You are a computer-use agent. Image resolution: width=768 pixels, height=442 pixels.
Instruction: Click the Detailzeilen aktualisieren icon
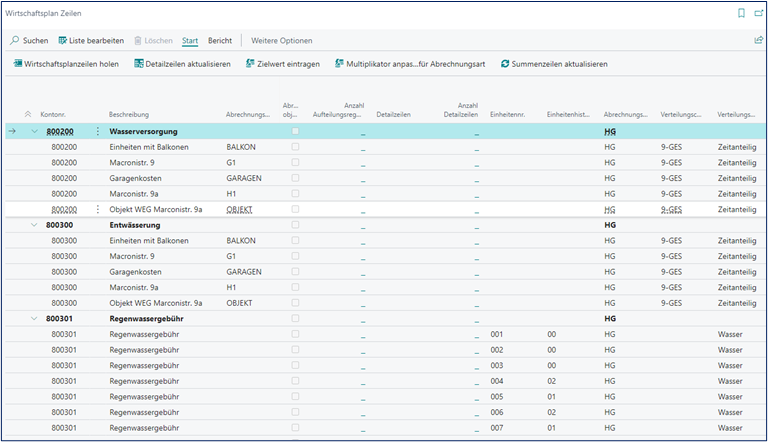139,64
